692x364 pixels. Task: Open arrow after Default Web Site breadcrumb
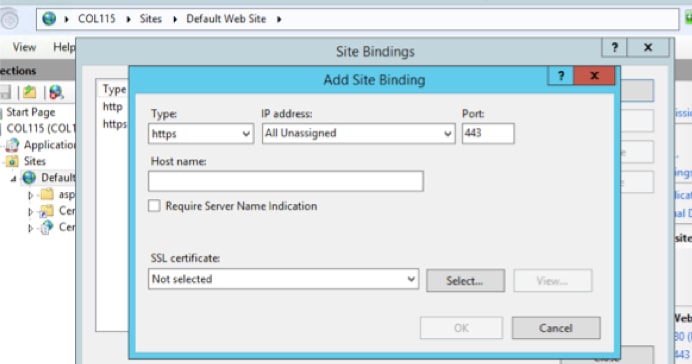coord(279,19)
